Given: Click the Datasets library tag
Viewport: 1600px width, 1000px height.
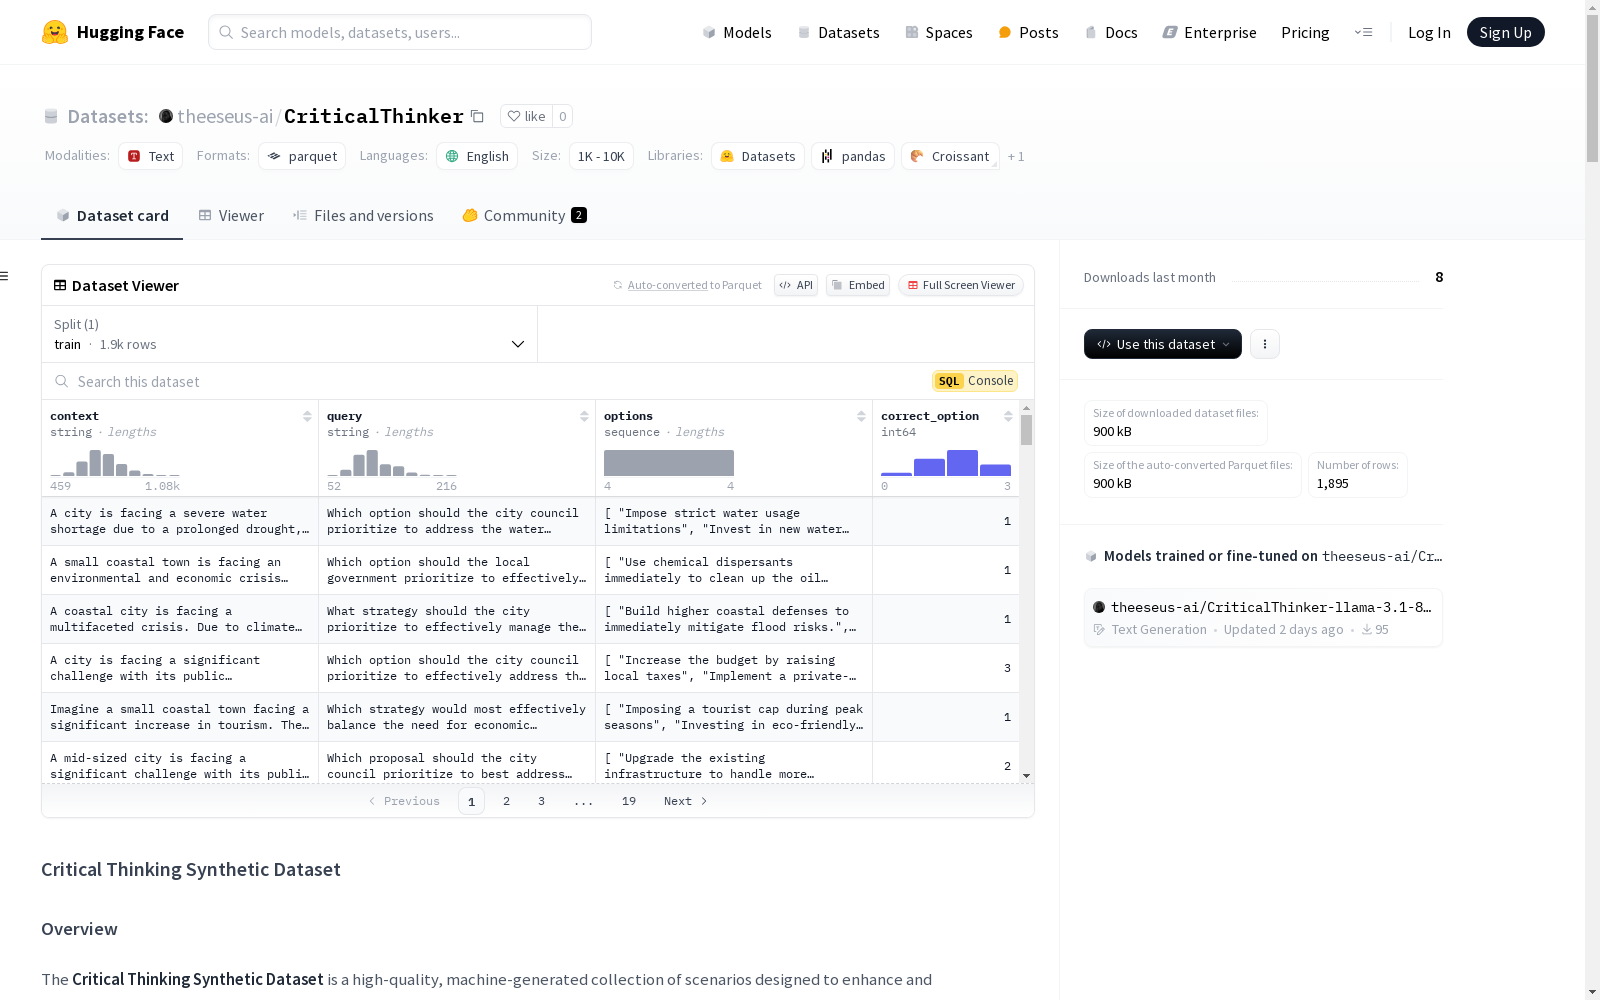Looking at the screenshot, I should point(758,156).
